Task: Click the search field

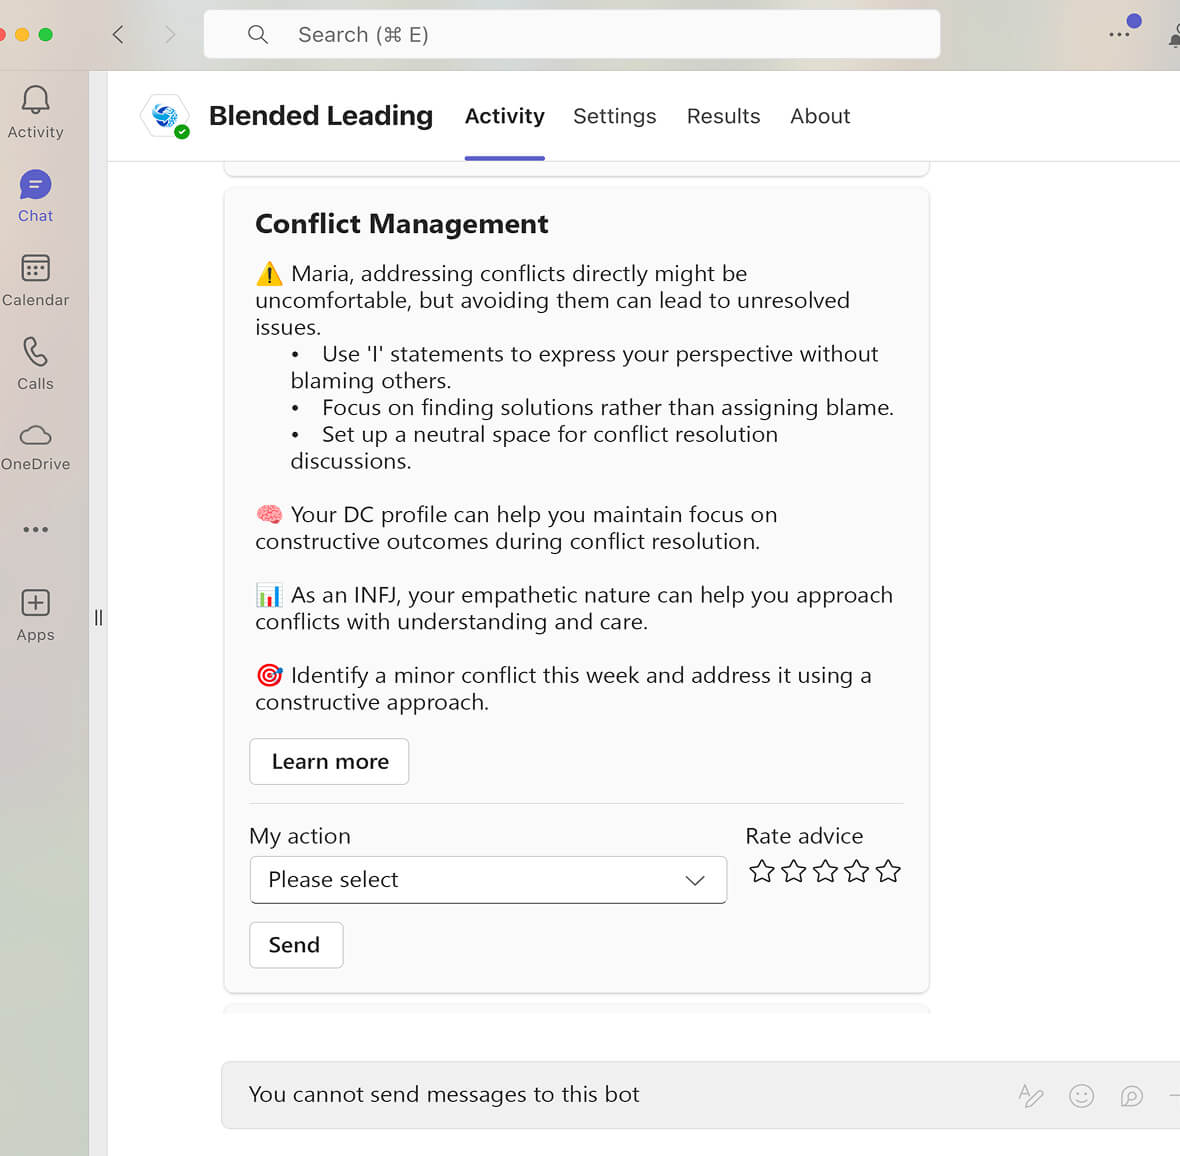Action: coord(572,35)
